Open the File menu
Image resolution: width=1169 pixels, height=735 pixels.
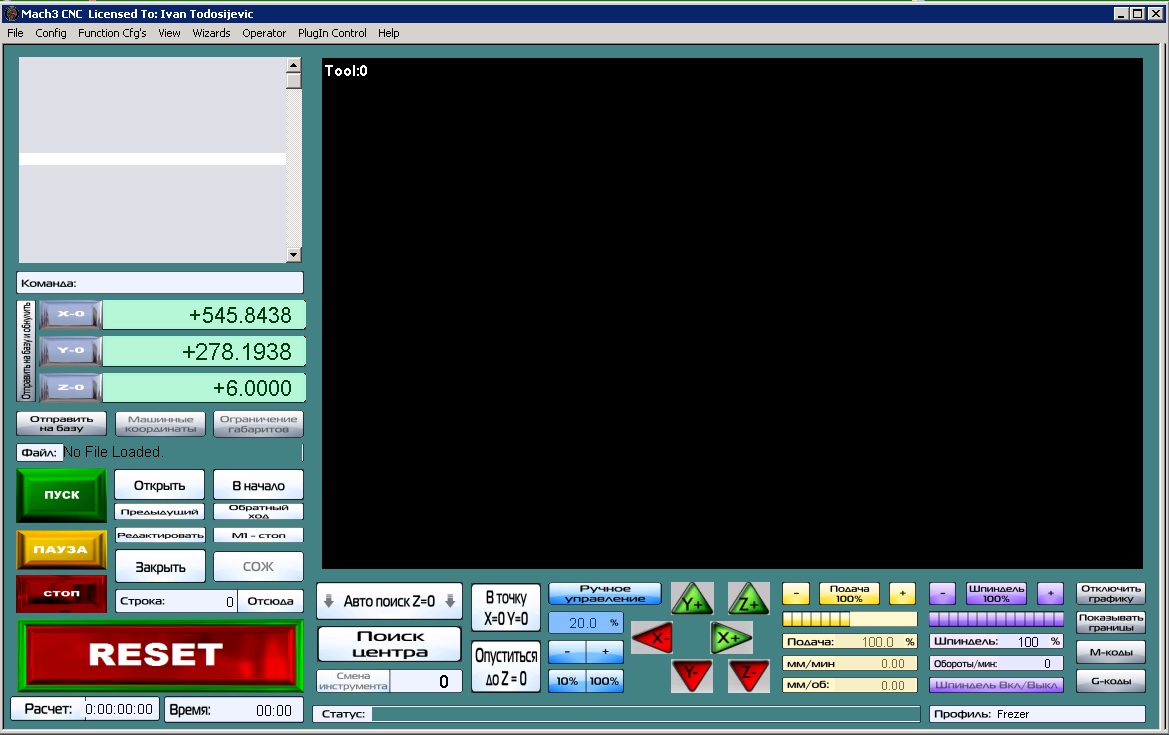click(15, 33)
